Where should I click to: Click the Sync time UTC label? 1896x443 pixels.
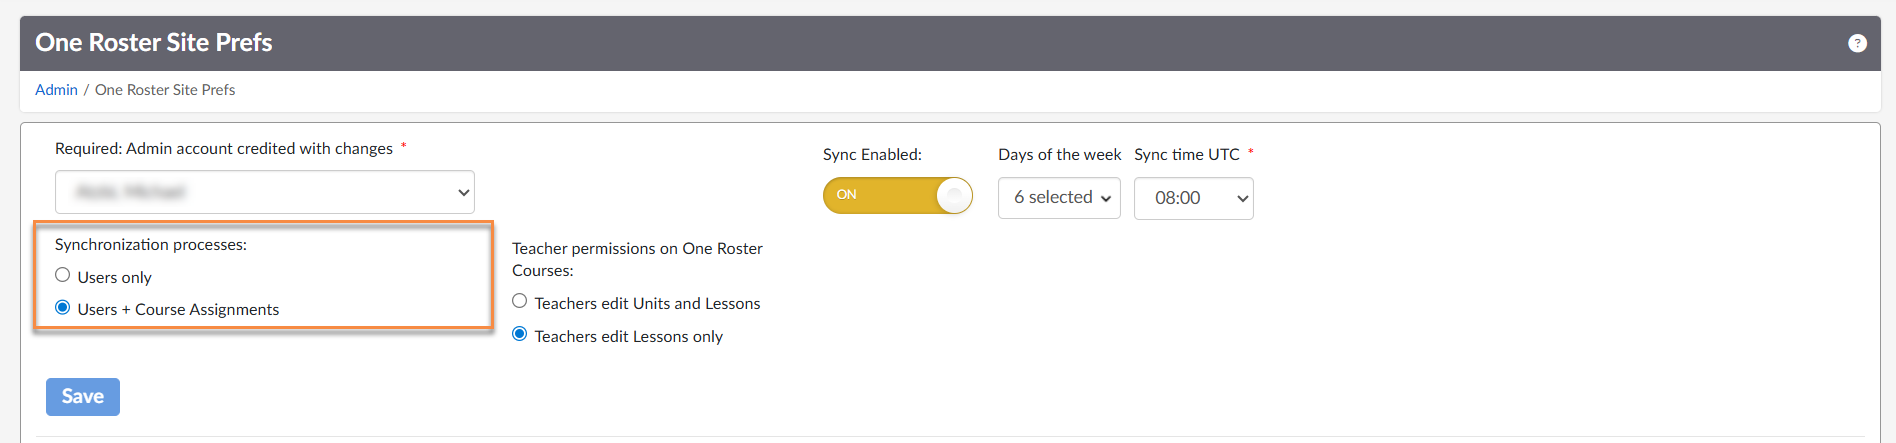(1186, 155)
